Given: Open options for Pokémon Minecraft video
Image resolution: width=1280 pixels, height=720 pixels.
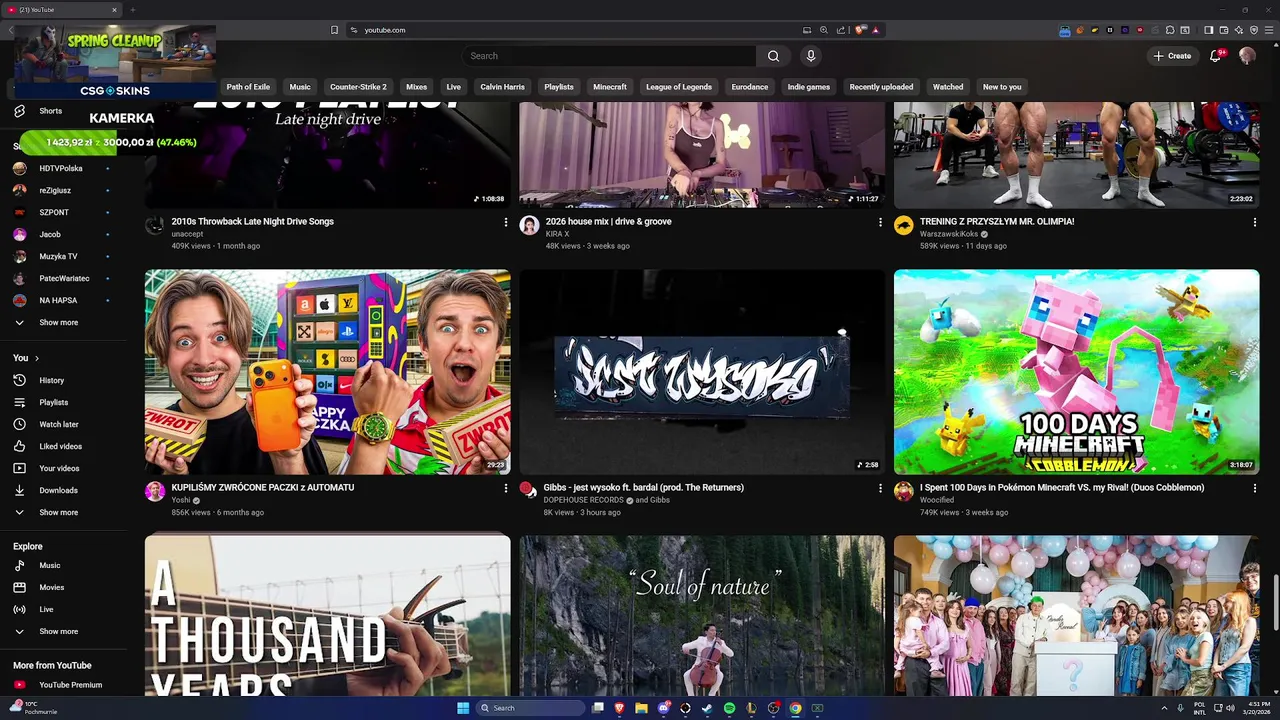Looking at the screenshot, I should pos(1255,488).
